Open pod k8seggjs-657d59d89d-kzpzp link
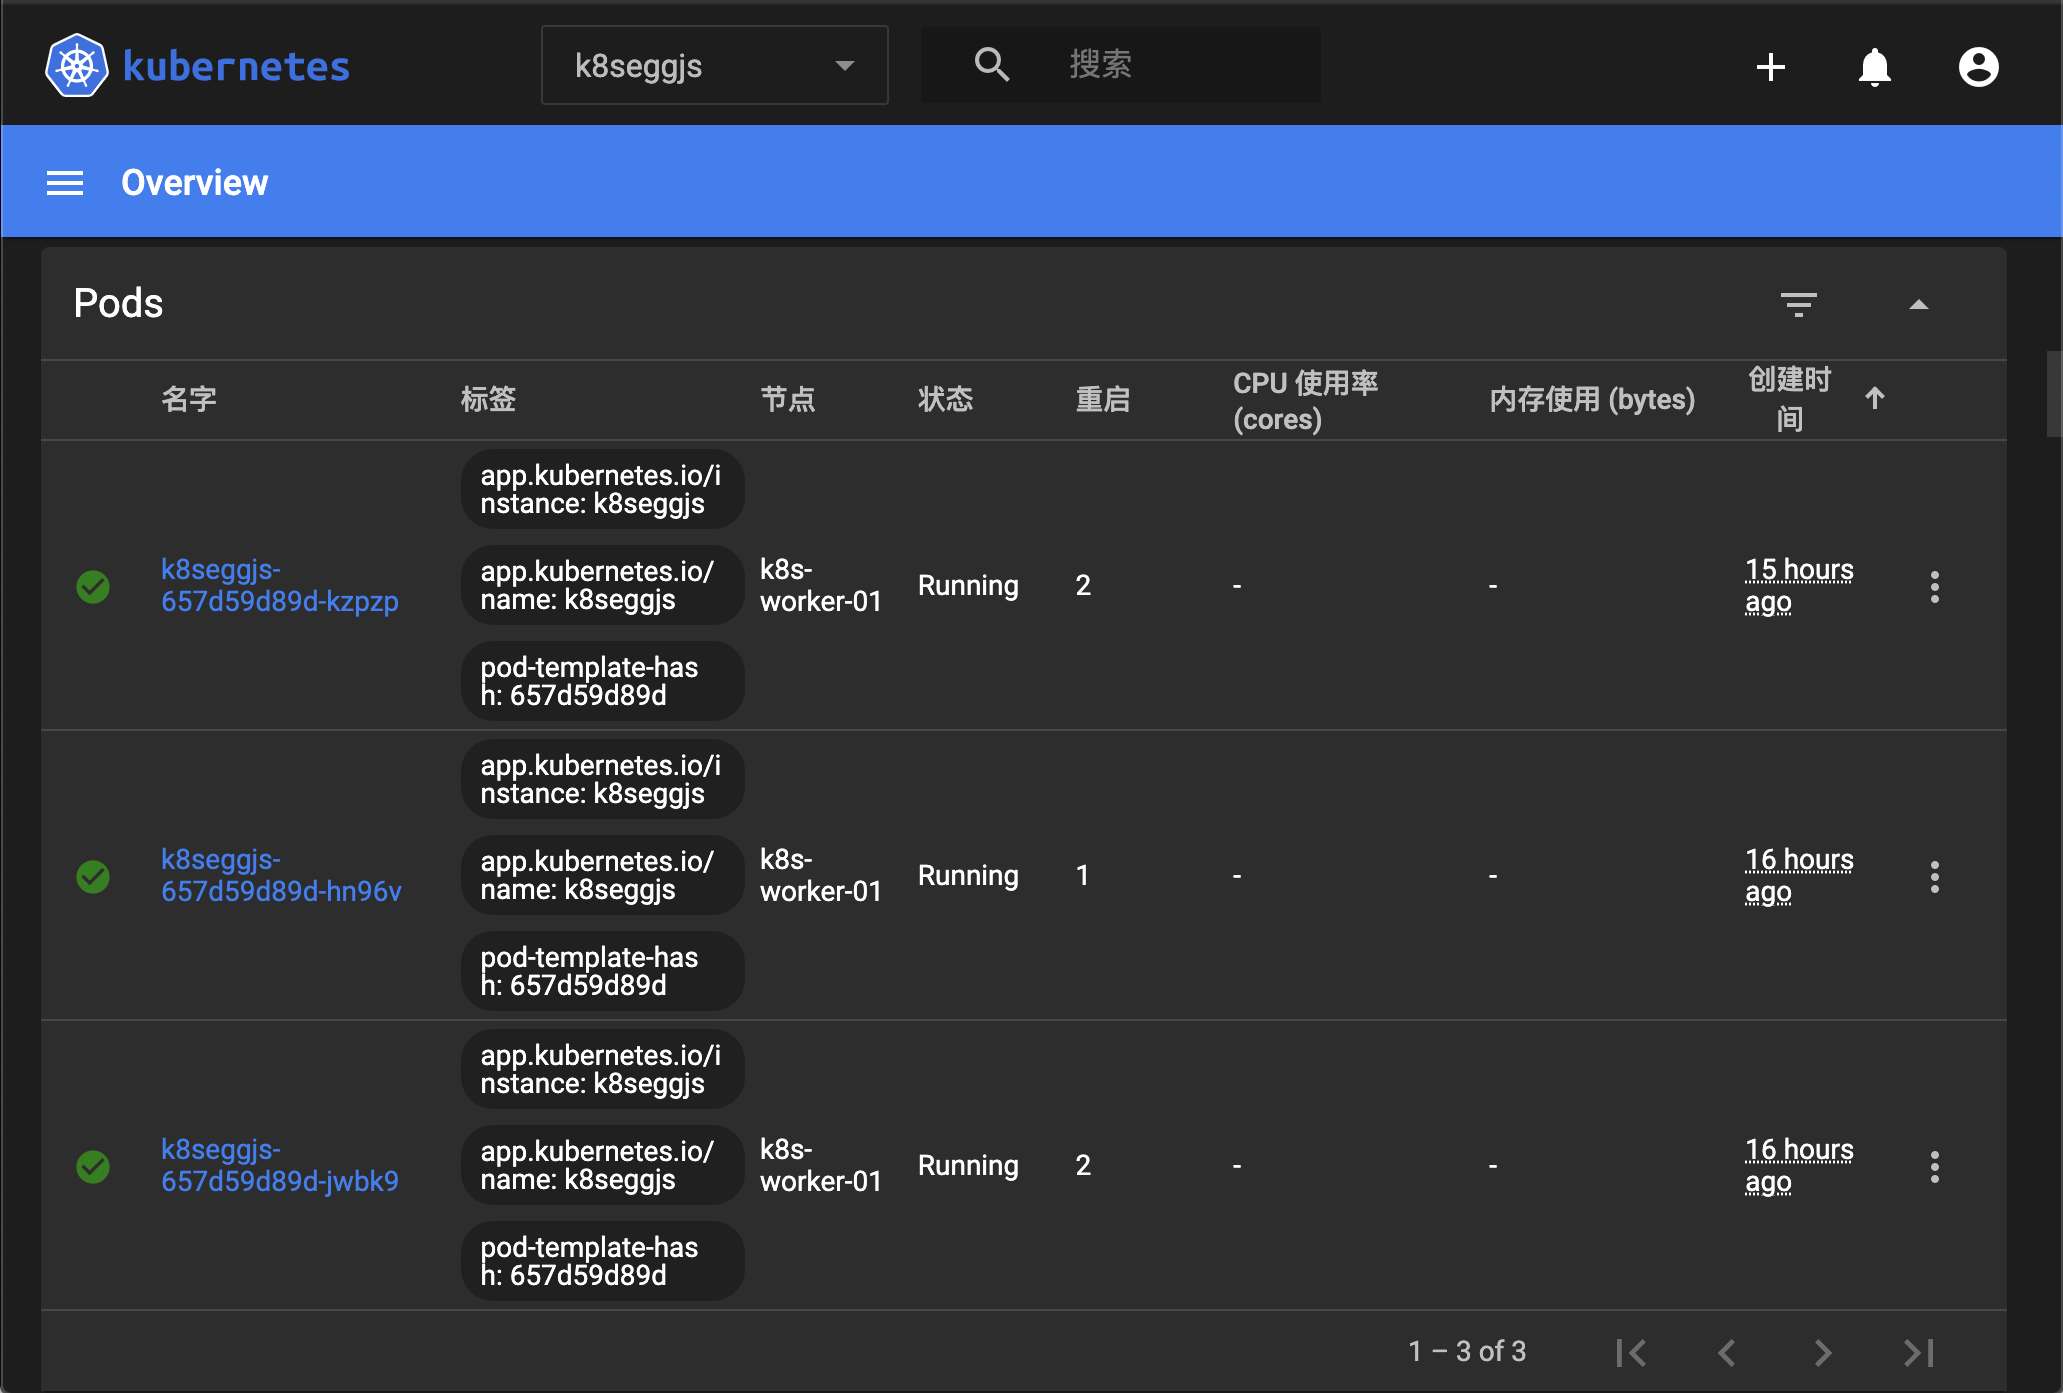2063x1393 pixels. click(279, 585)
